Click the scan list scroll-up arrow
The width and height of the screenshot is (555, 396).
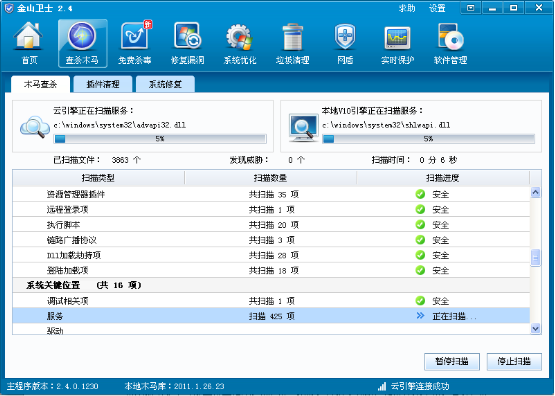(x=535, y=192)
